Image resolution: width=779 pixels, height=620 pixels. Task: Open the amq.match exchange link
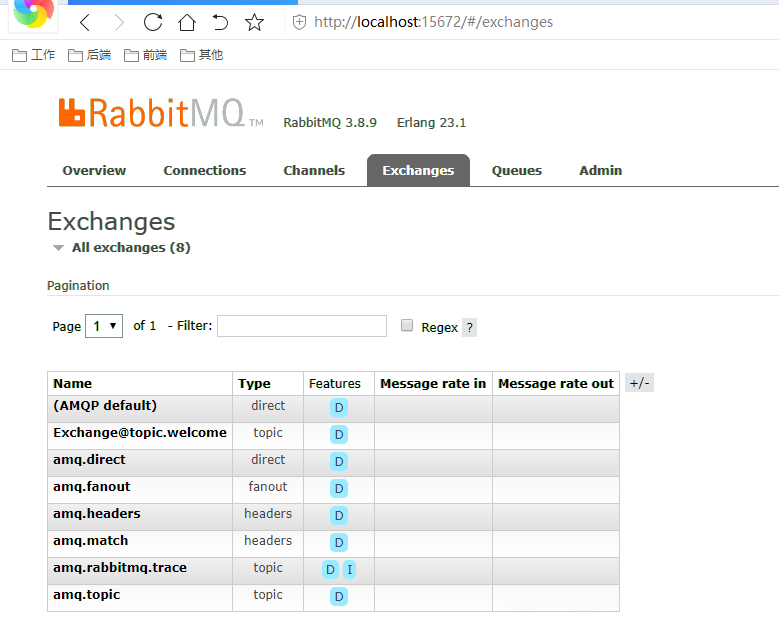pyautogui.click(x=90, y=541)
